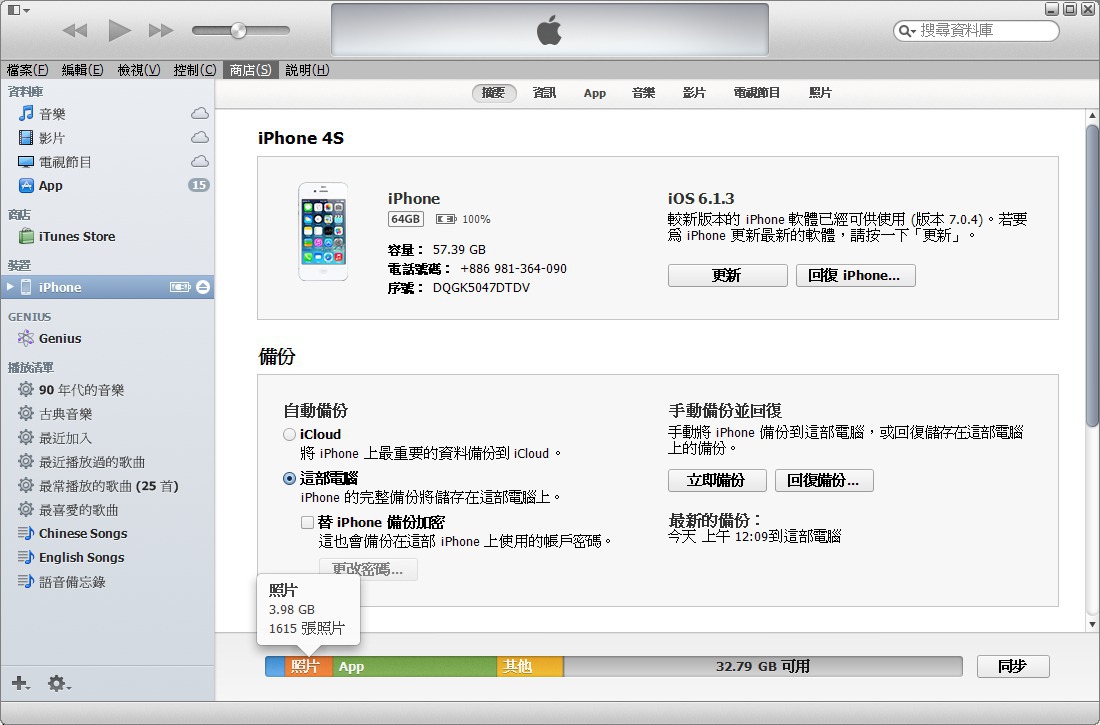The height and width of the screenshot is (725, 1100).
Task: Open the 語音備忘錄 playlist
Action: [107, 581]
